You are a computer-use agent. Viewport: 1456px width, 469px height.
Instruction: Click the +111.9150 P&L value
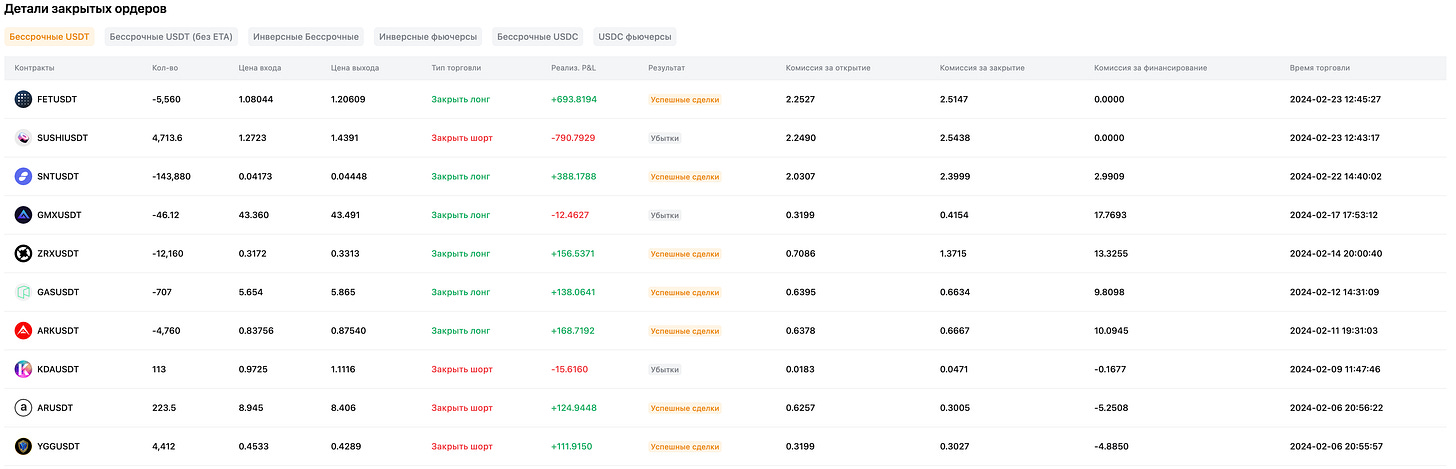[x=573, y=446]
